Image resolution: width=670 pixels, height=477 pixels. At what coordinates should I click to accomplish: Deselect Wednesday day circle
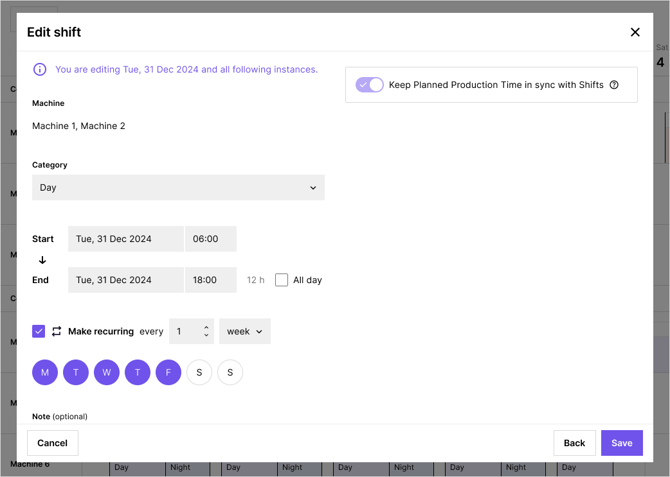[107, 372]
